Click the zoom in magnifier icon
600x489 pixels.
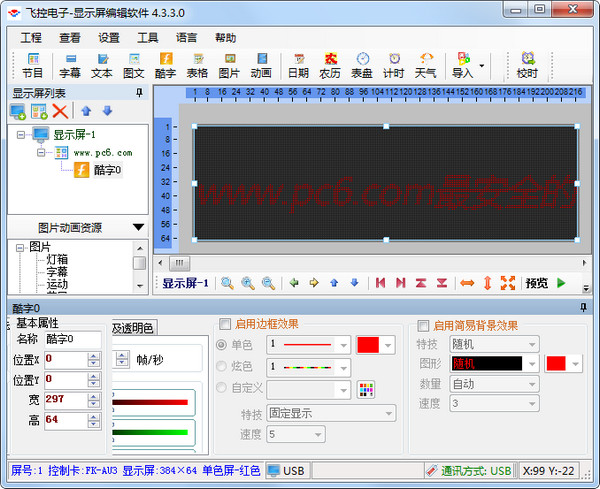[248, 283]
